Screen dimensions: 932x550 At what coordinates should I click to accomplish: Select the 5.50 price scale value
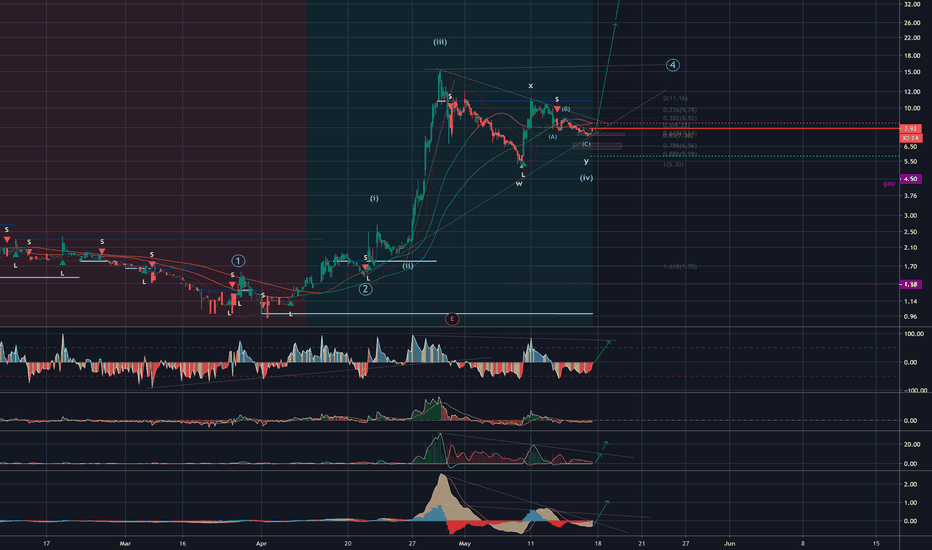[x=912, y=162]
